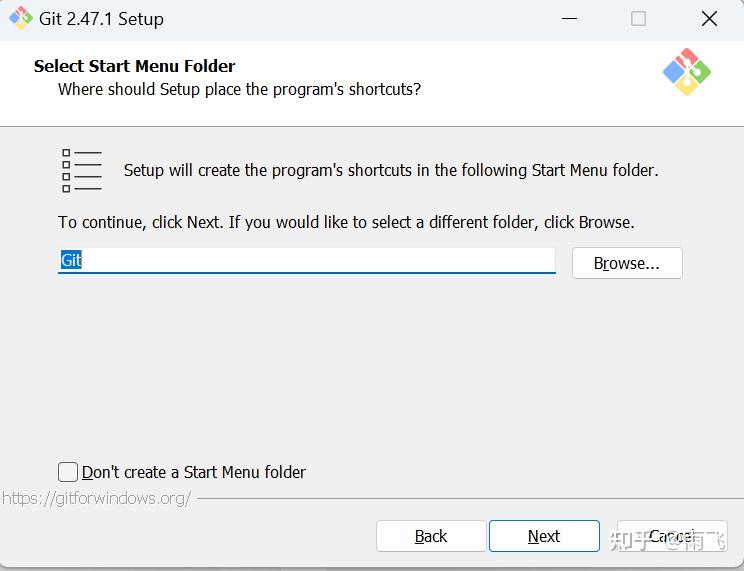Click the Git logo in the header

686,72
